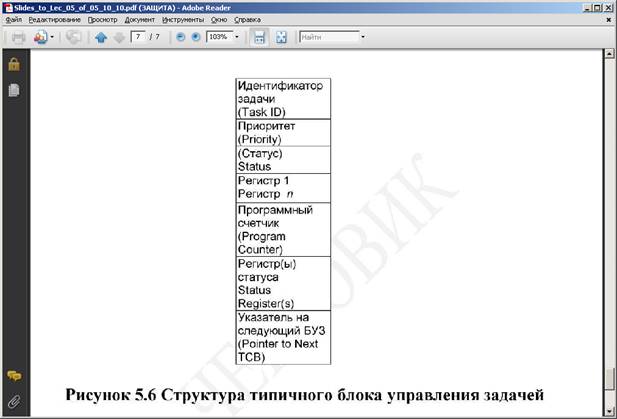617x419 pixels.
Task: Go to next page with down arrow
Action: pyautogui.click(x=119, y=37)
